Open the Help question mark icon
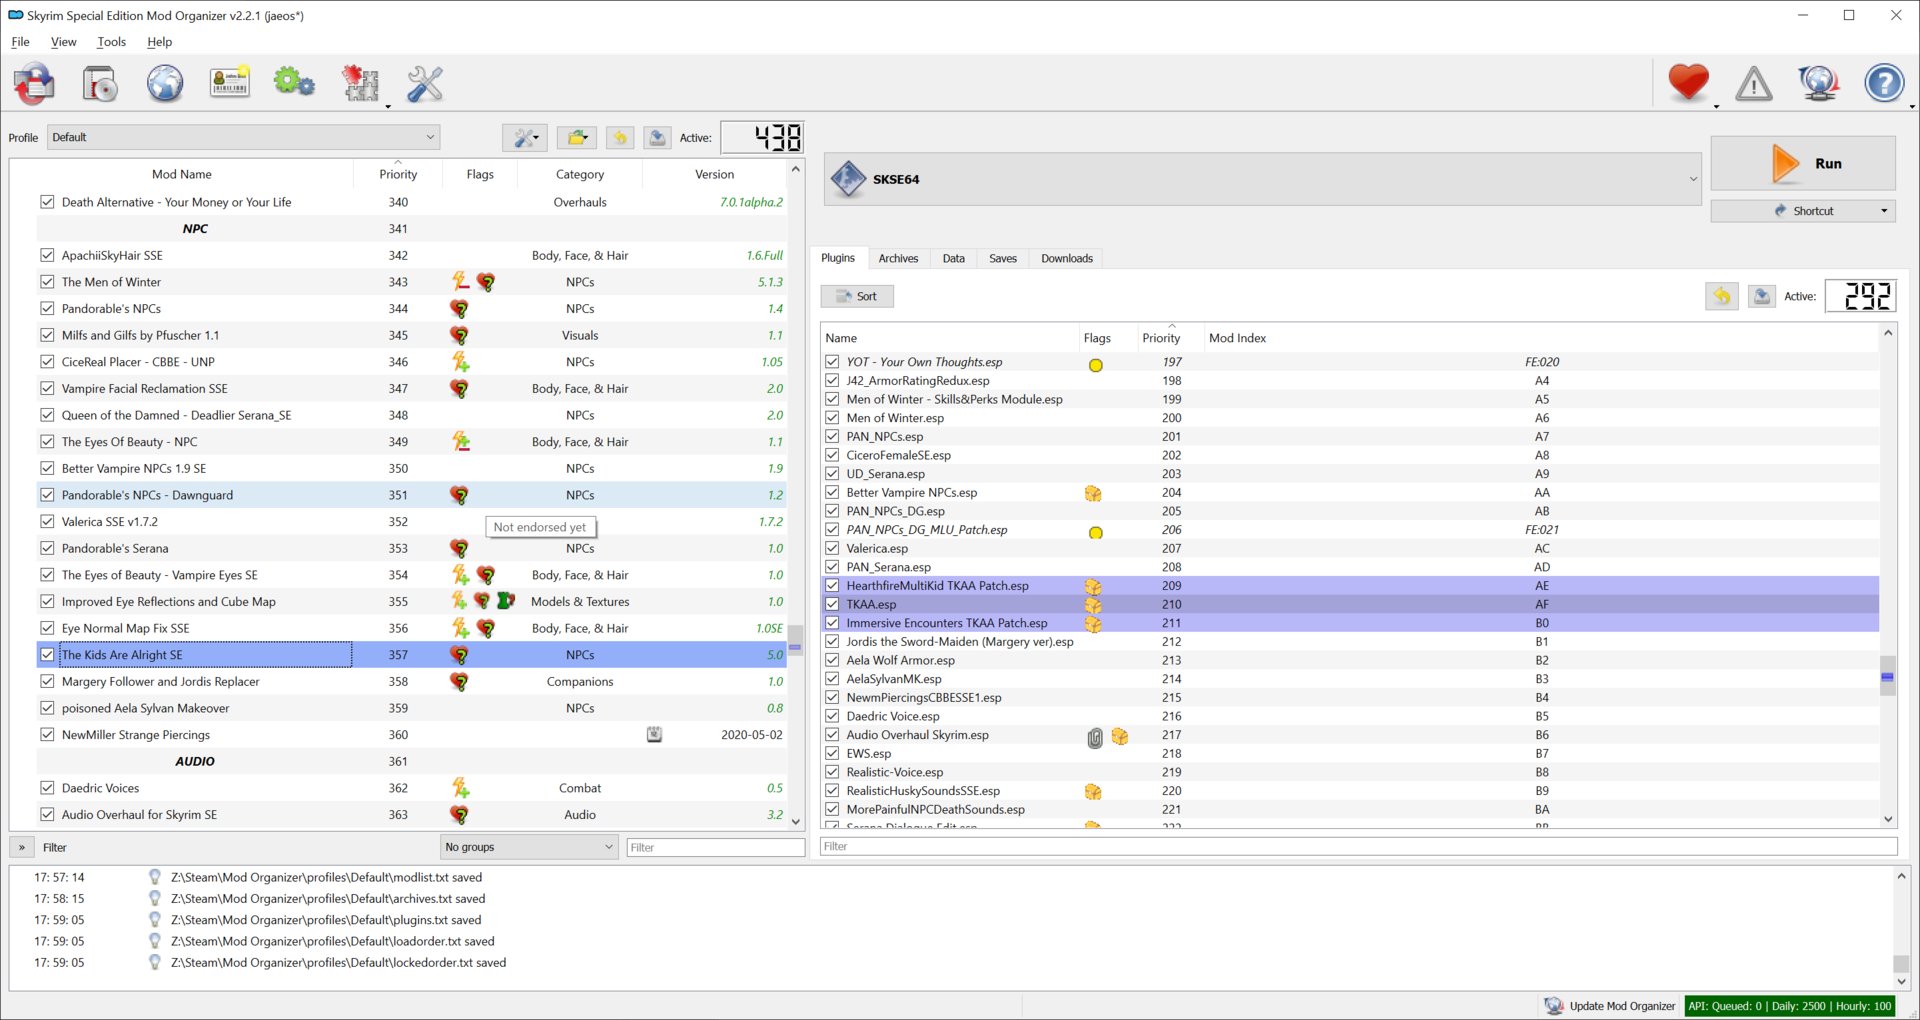1920x1020 pixels. [x=1884, y=83]
